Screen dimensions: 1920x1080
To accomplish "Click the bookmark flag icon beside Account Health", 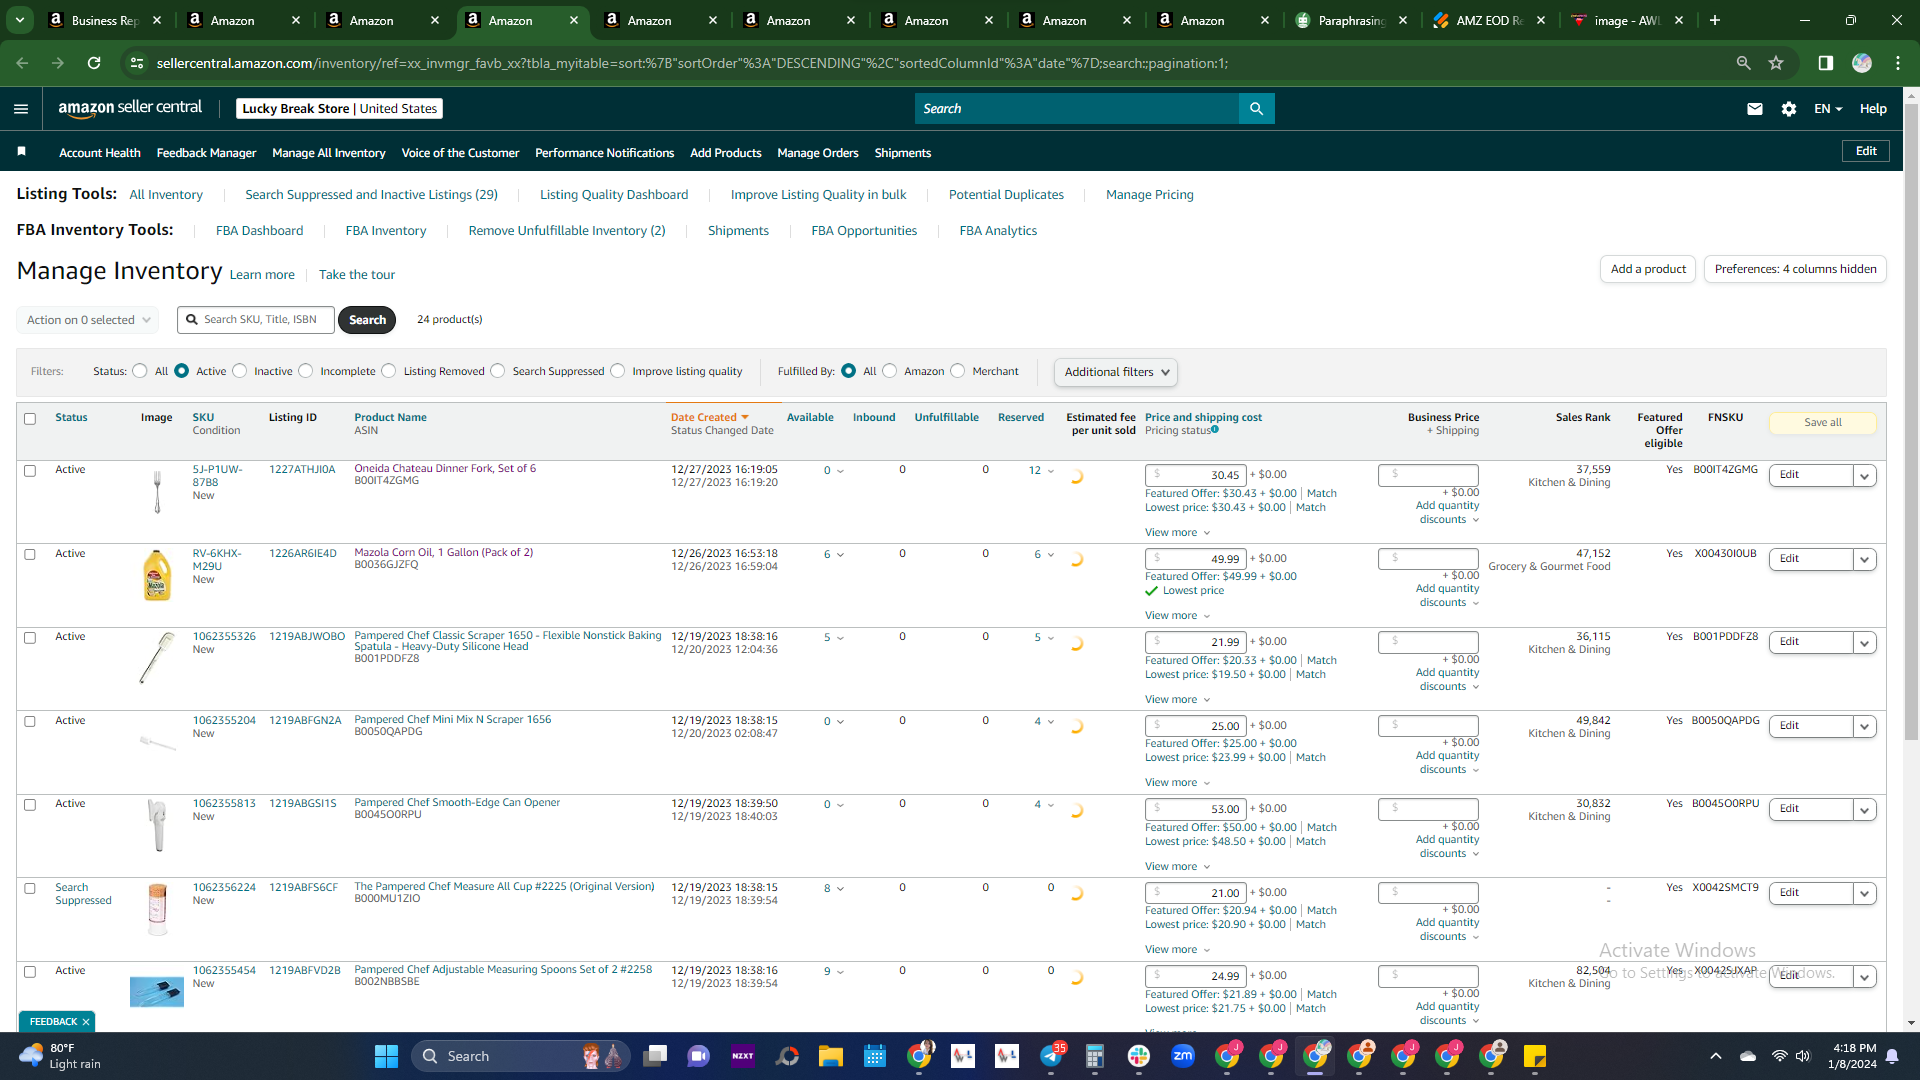I will (x=22, y=152).
